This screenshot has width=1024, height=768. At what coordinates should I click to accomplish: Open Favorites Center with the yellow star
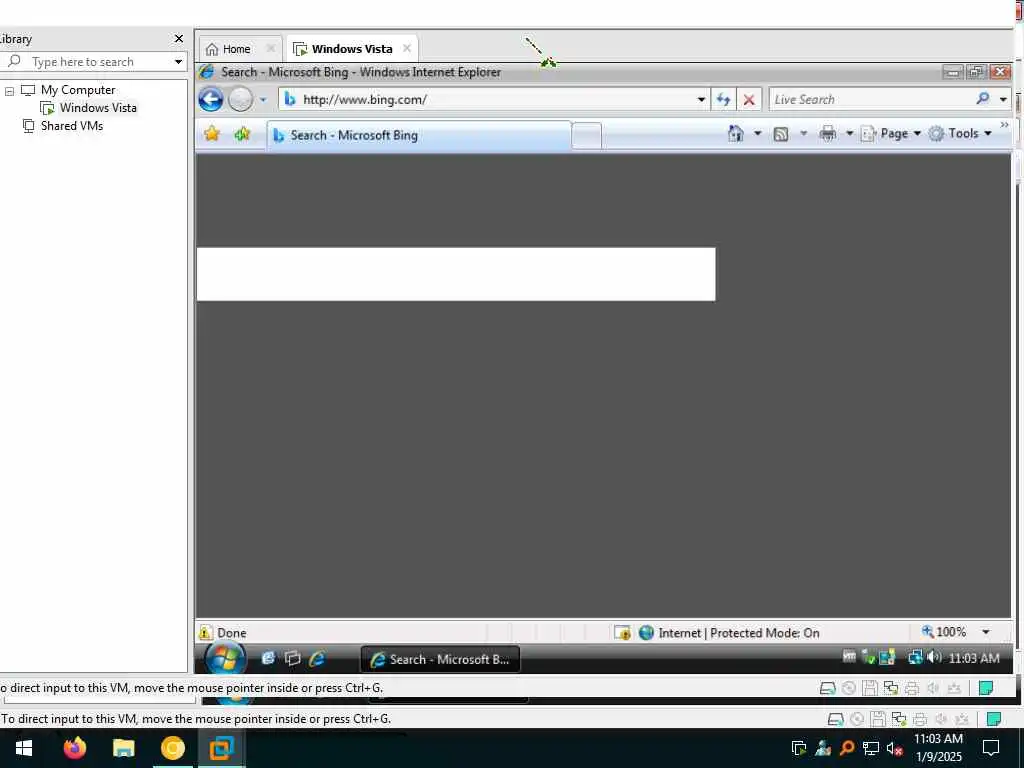pos(212,134)
